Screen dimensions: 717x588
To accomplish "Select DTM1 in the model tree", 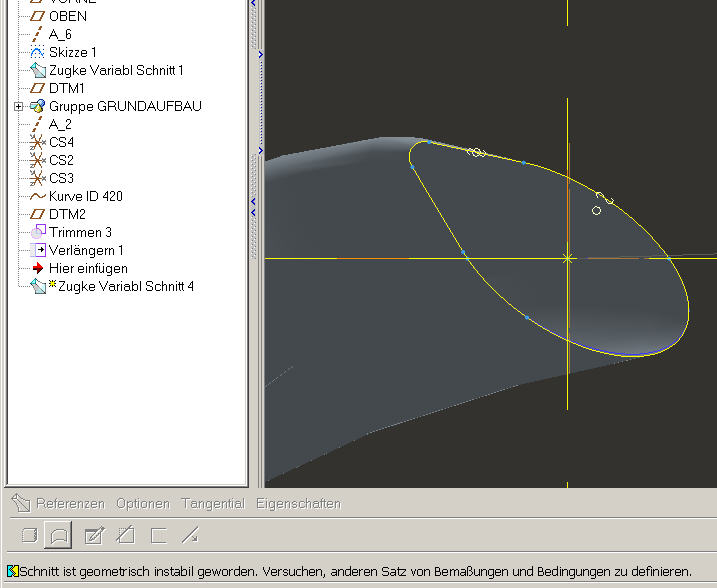I will pyautogui.click(x=67, y=88).
